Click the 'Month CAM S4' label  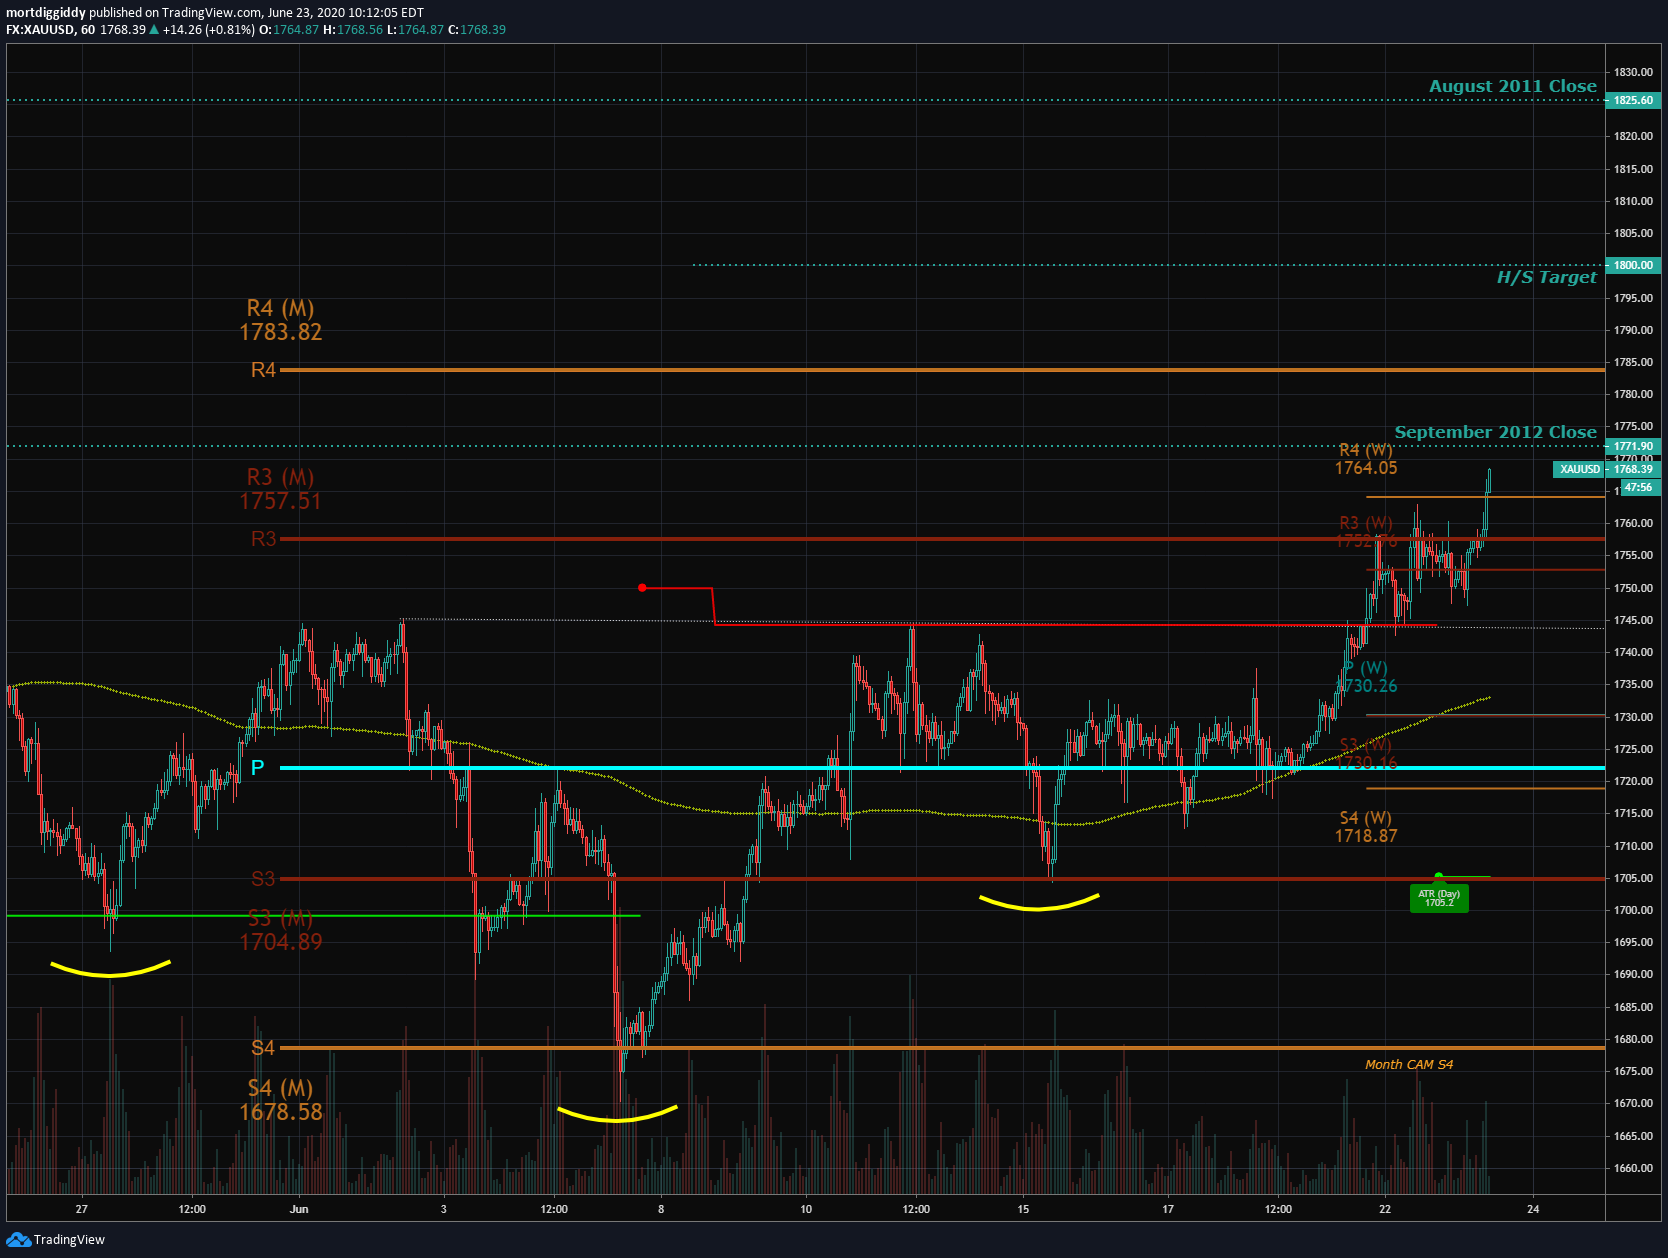click(1409, 1064)
